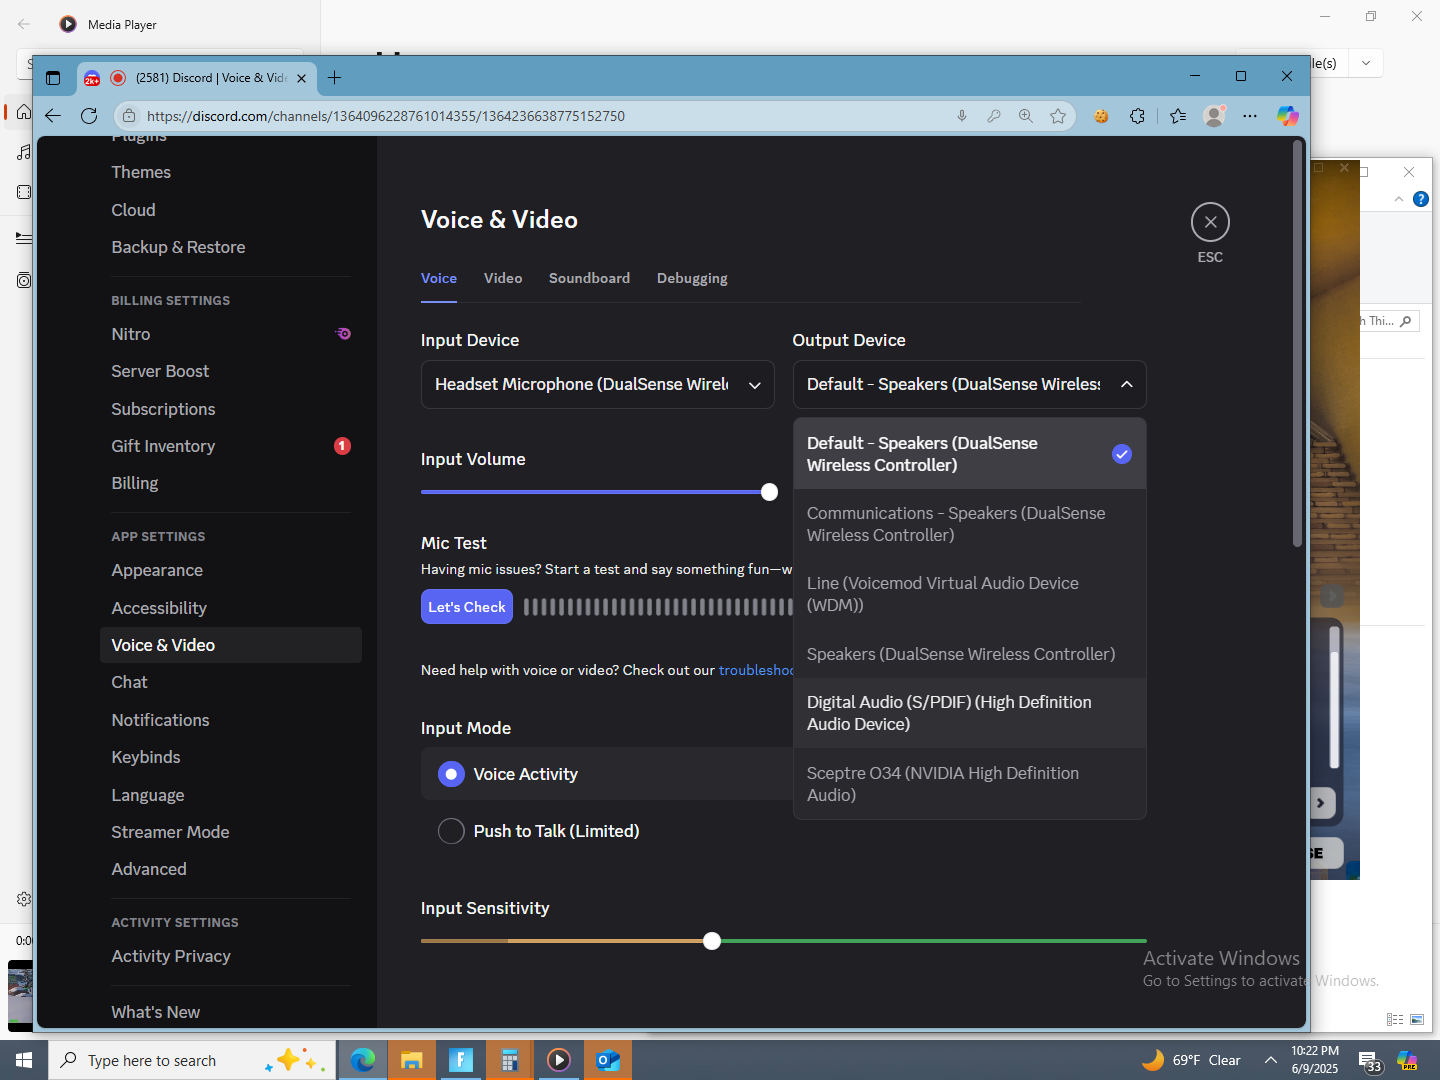Viewport: 1440px width, 1080px height.
Task: Choose Speakers (DualSense Wireless Controller) option
Action: [x=969, y=654]
